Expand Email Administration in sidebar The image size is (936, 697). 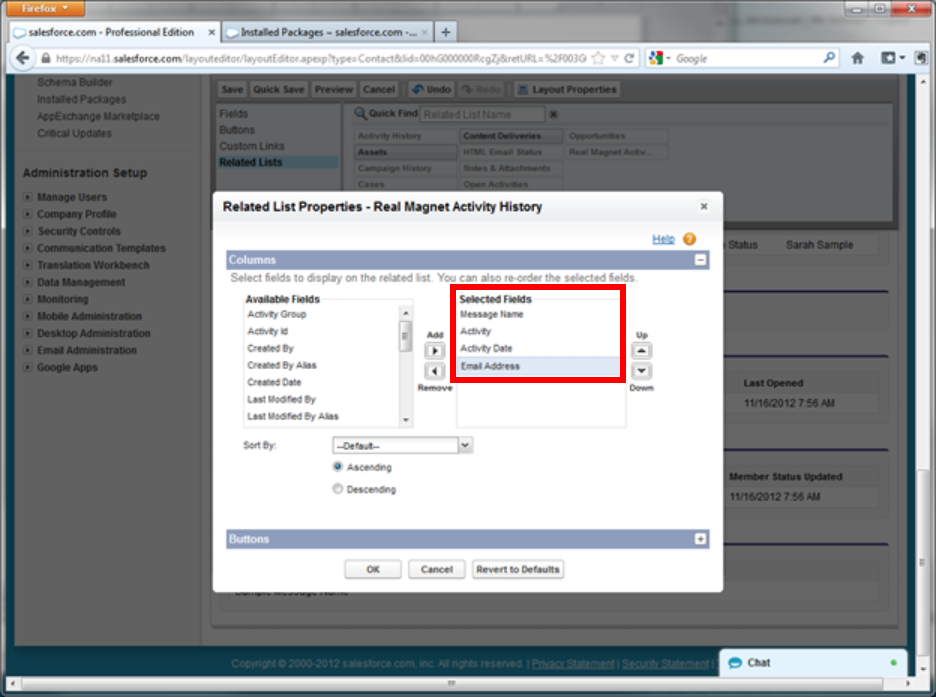(x=27, y=350)
